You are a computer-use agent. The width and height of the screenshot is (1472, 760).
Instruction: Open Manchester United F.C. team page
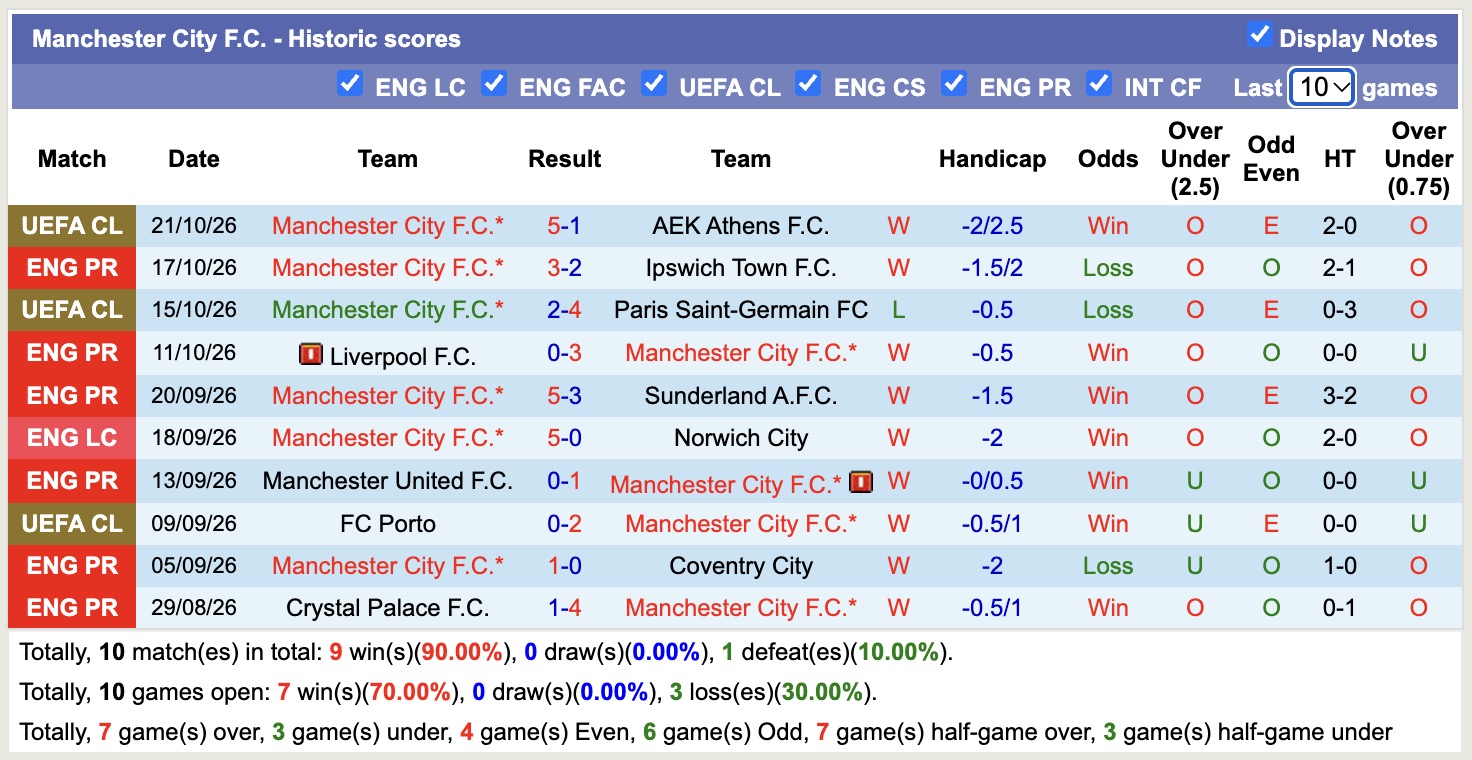pos(388,481)
